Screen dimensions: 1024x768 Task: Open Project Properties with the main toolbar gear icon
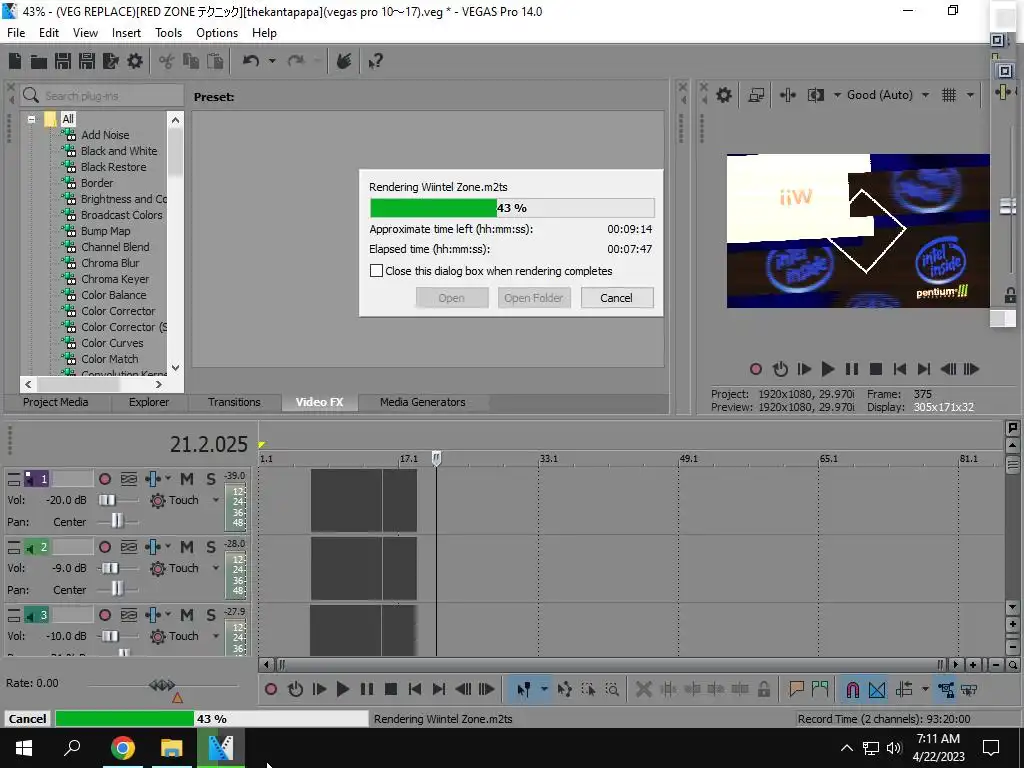point(135,61)
